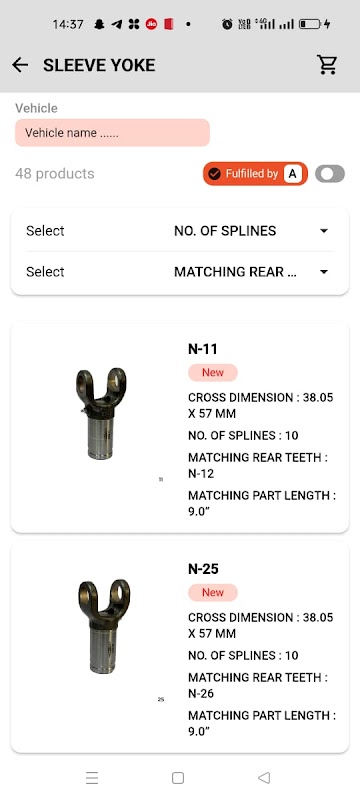Select the N-11 sleeve yoke image

point(101,413)
